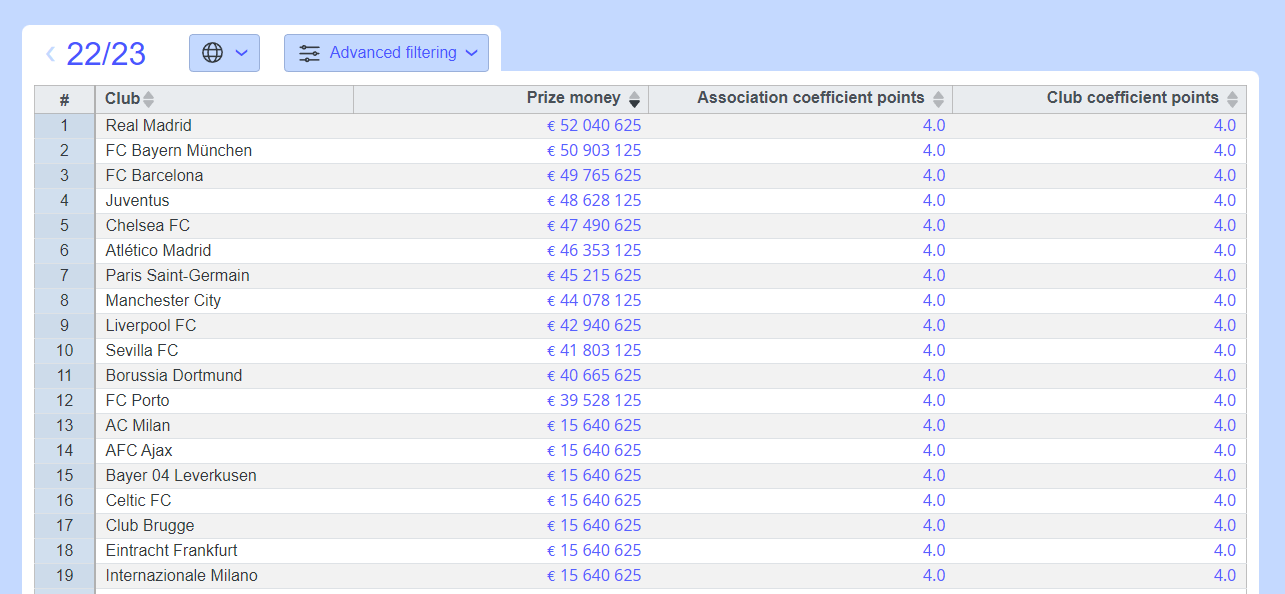Click prize money € 40 665 625
The image size is (1285, 594).
(x=594, y=376)
